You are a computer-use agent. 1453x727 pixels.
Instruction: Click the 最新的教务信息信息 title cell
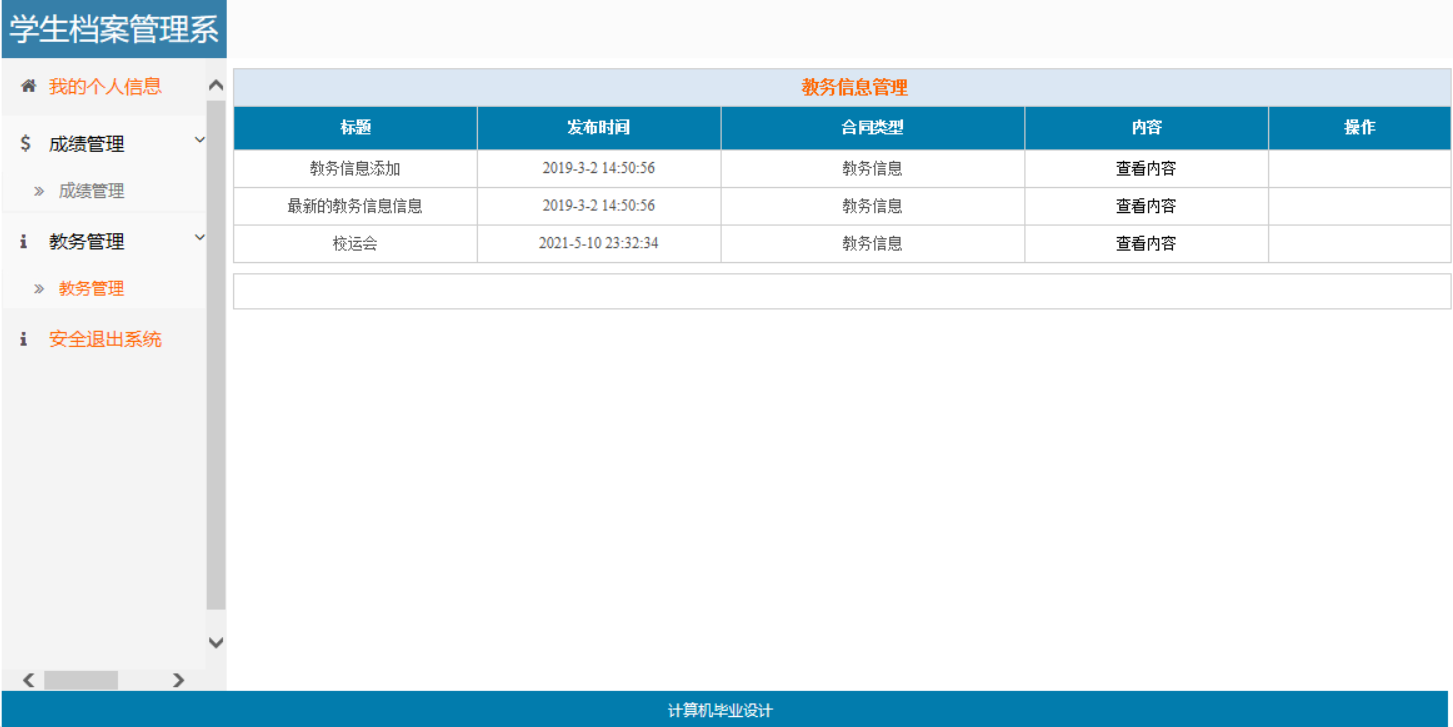[355, 206]
